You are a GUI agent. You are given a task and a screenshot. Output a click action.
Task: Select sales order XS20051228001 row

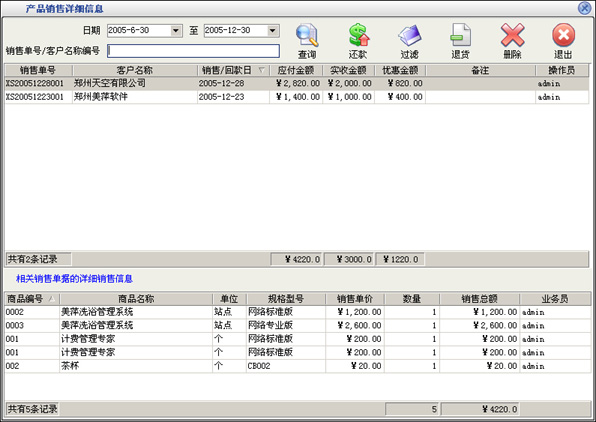[296, 83]
